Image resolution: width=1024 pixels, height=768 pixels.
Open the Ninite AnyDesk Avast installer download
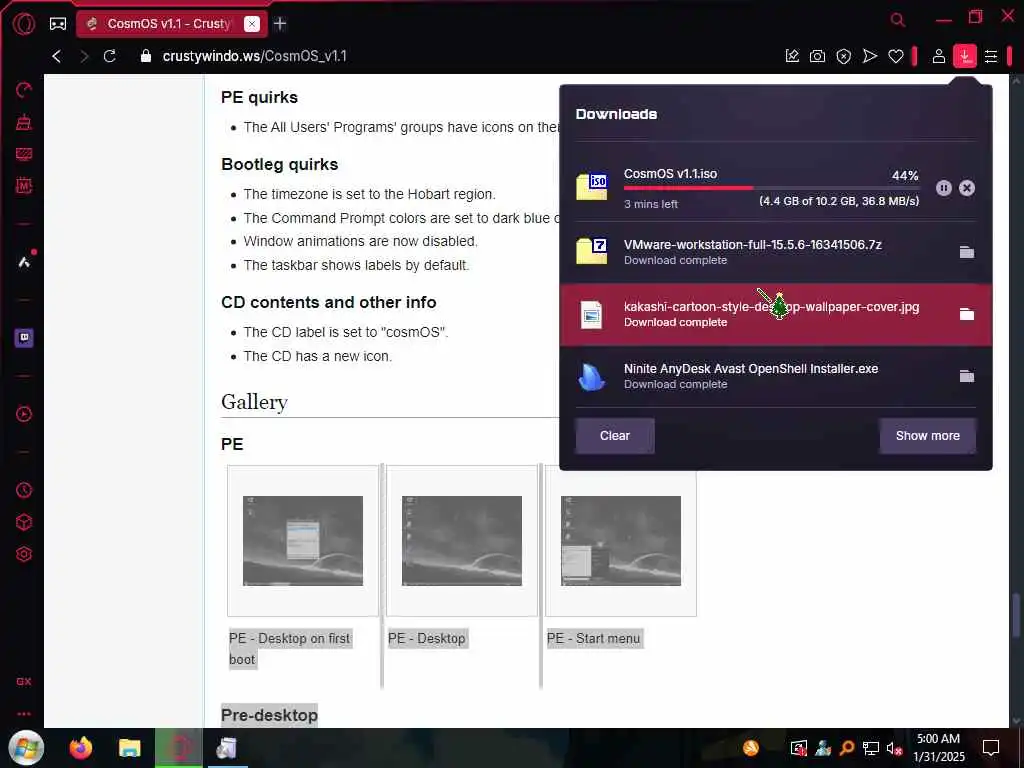(776, 376)
